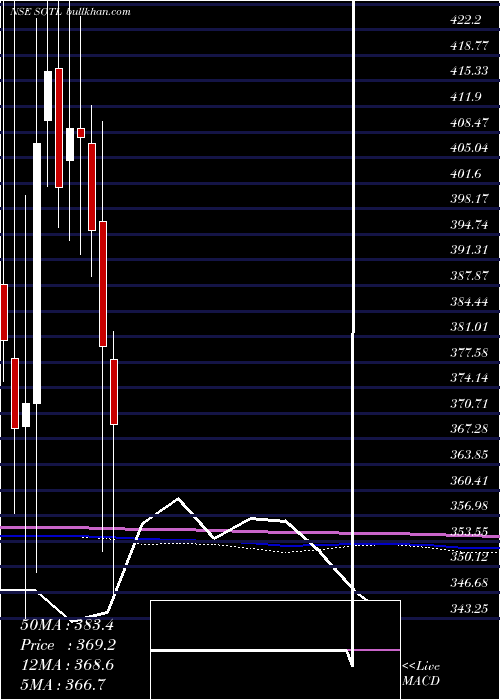Click the 377.58 price axis label
The width and height of the screenshot is (500, 700).
471,352
